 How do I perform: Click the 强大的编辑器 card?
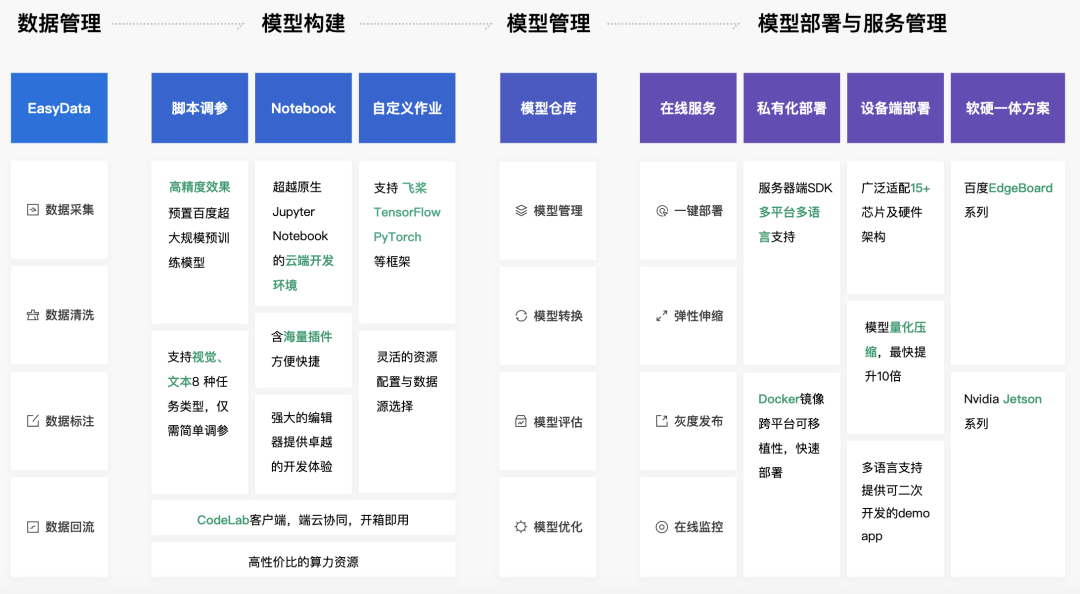(303, 444)
